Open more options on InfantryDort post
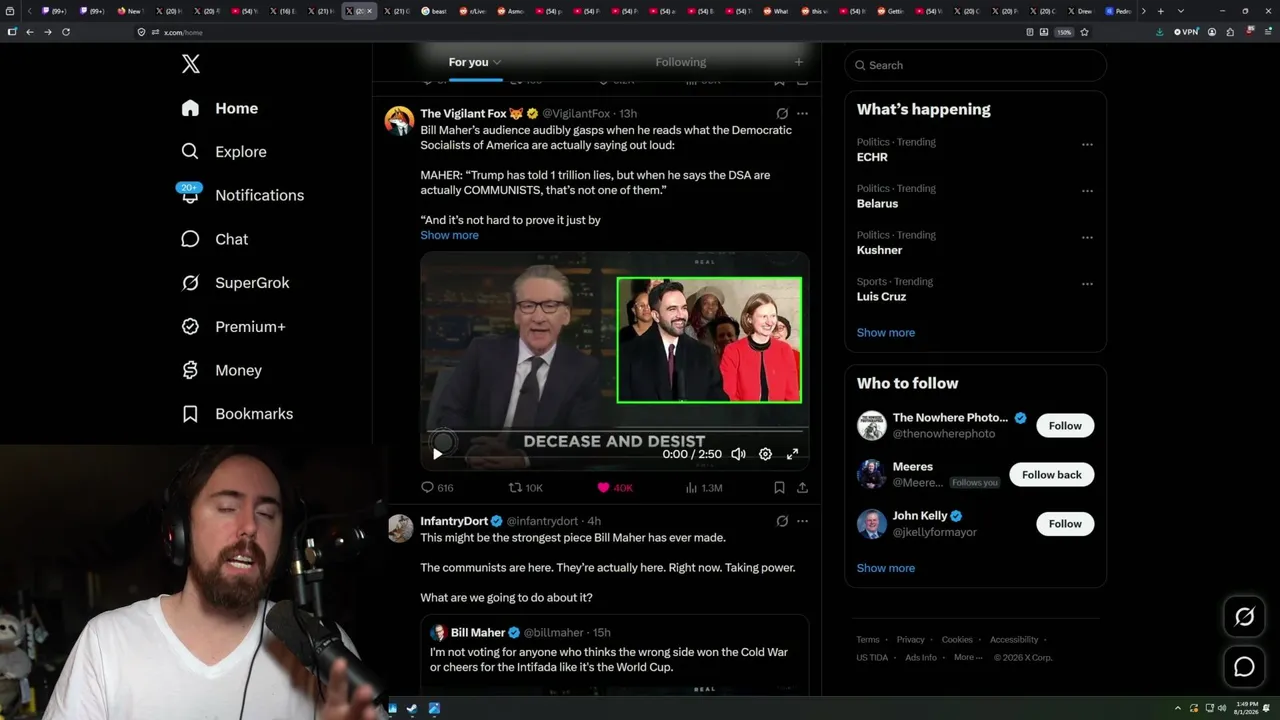 802,521
